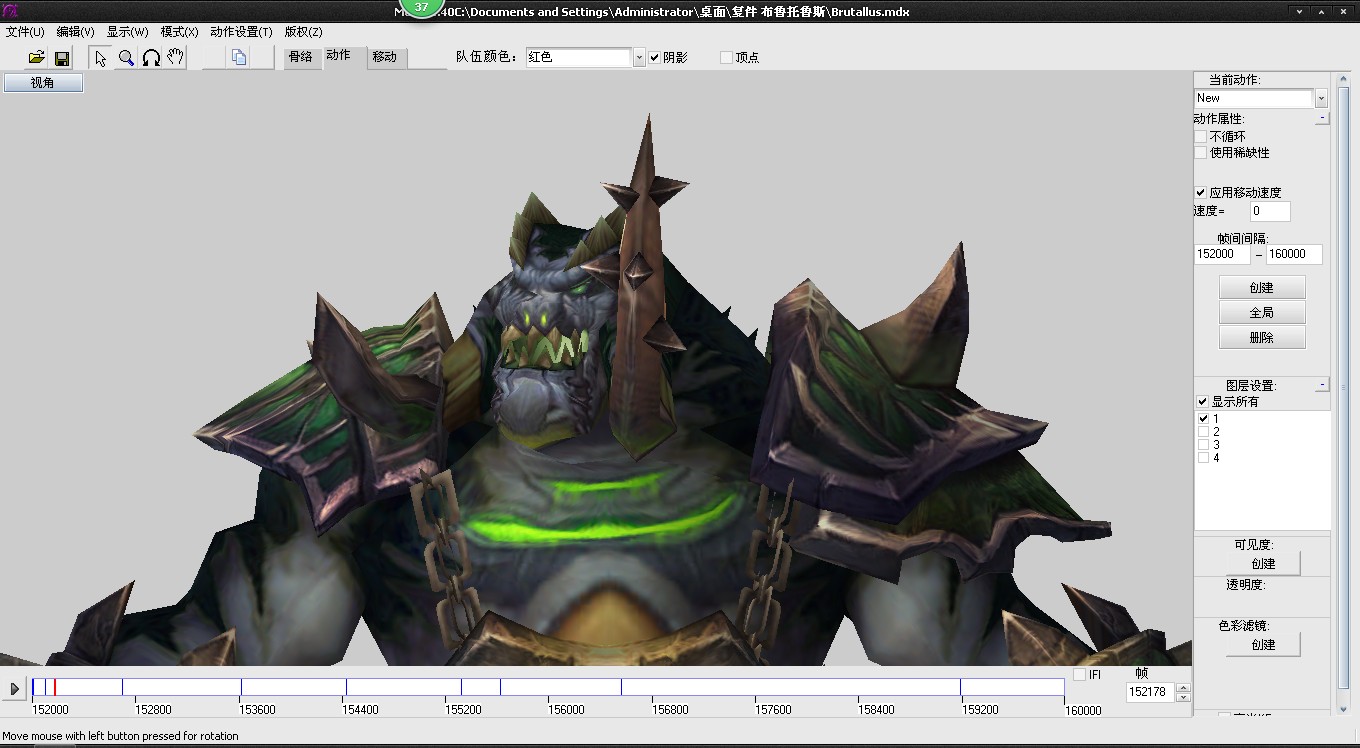Click 创建 under 色彩滤镜 color filter
The image size is (1360, 748).
(x=1264, y=645)
